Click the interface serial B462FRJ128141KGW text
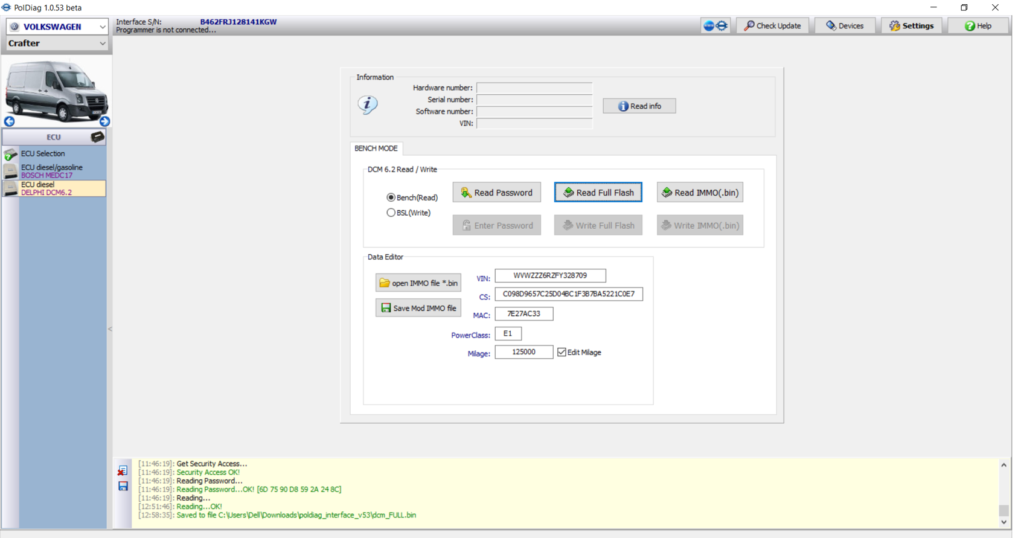This screenshot has height=538, width=1024. click(x=238, y=22)
